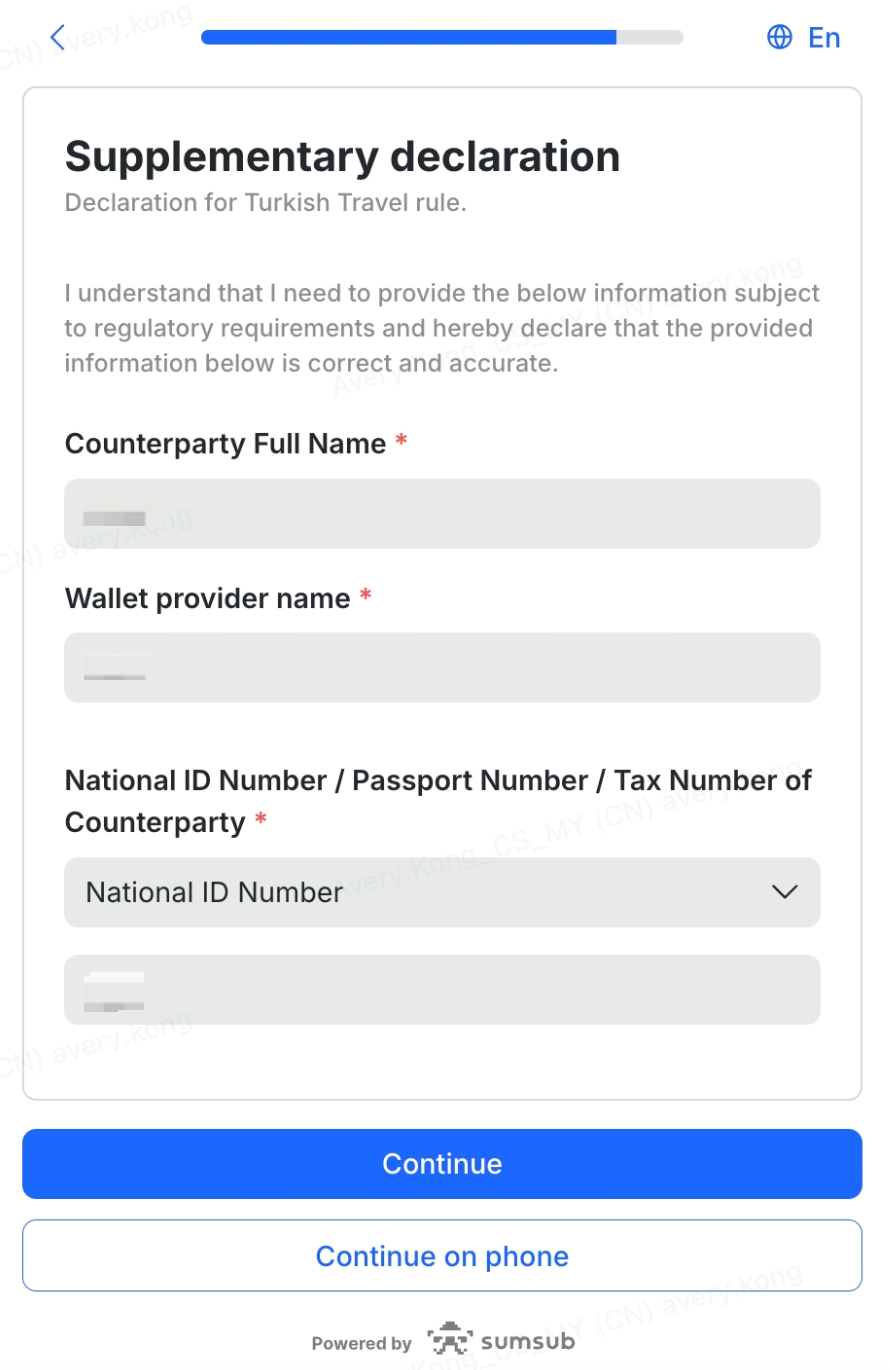Click the National ID / Passport Number label
The image size is (890, 1370).
point(438,781)
